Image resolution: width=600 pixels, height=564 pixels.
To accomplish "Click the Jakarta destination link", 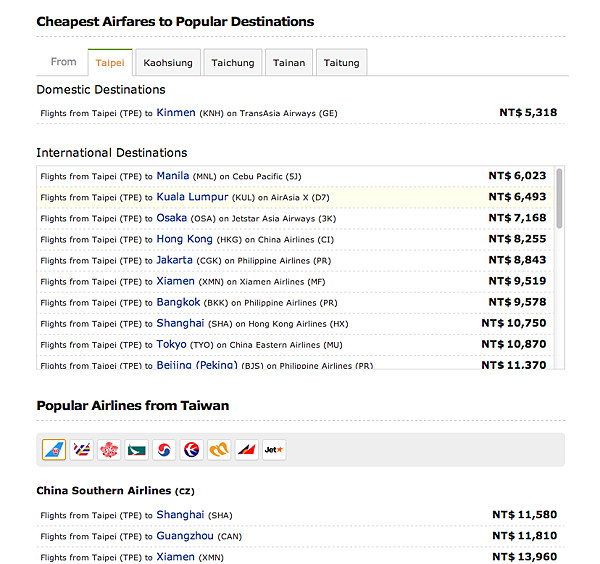I will click(x=174, y=260).
